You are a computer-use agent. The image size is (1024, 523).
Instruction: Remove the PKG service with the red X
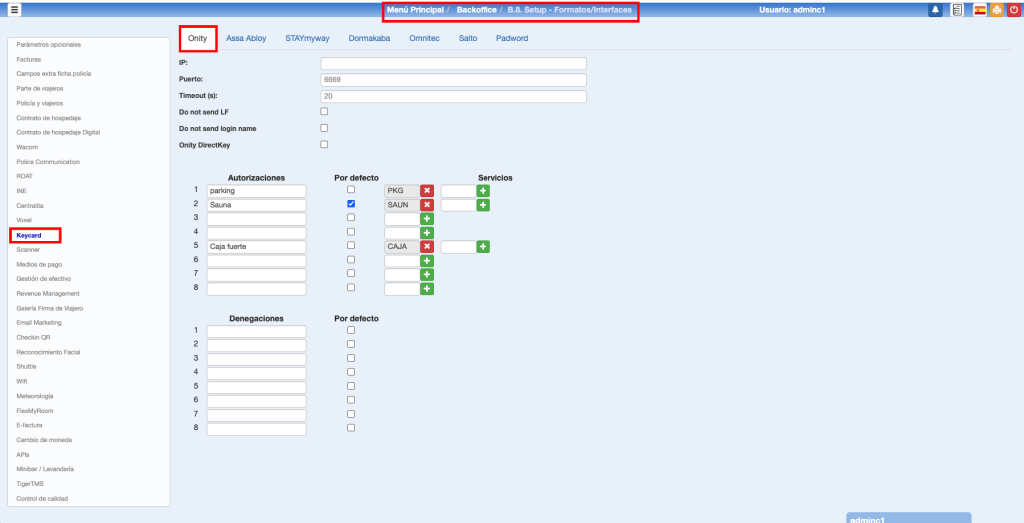pyautogui.click(x=427, y=190)
